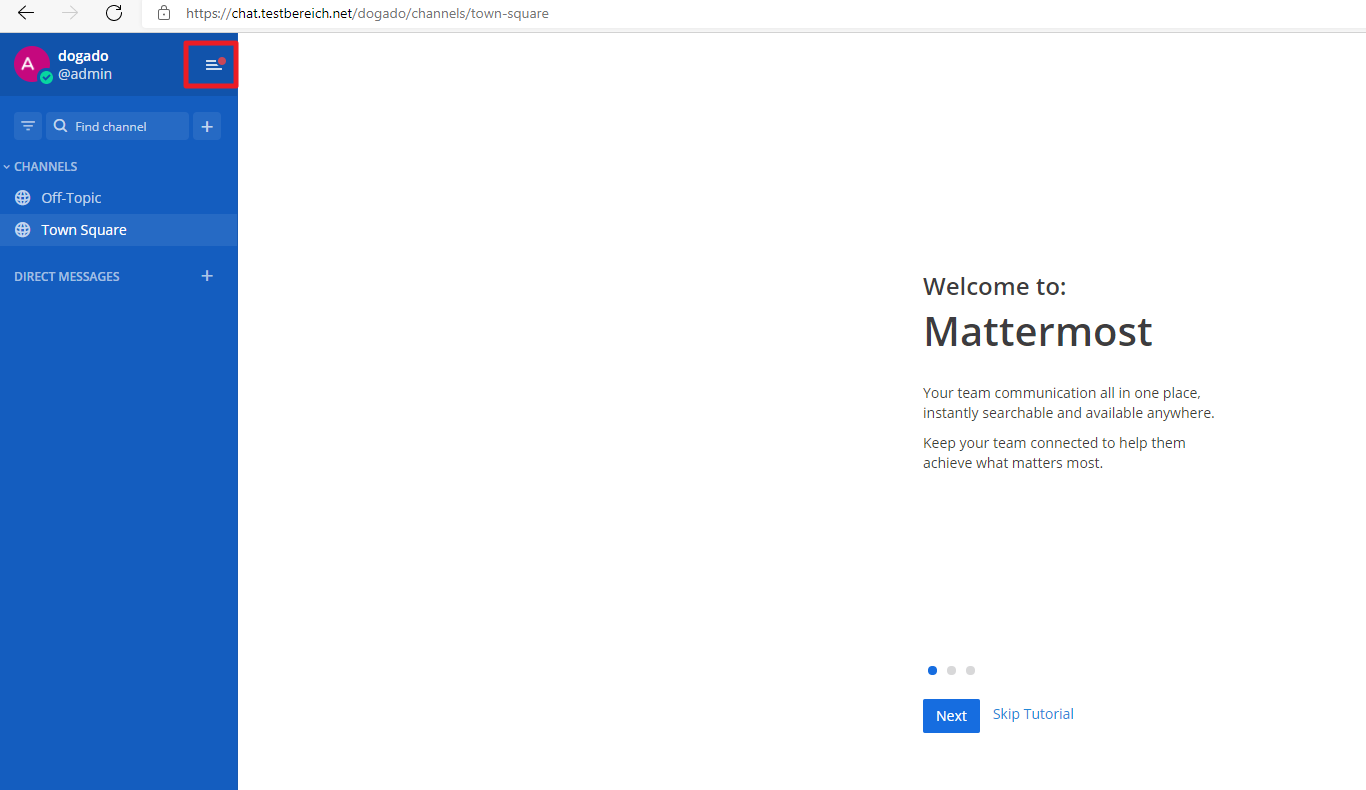Viewport: 1366px width, 790px height.
Task: Open the Off-Topic channel
Action: 119,198
